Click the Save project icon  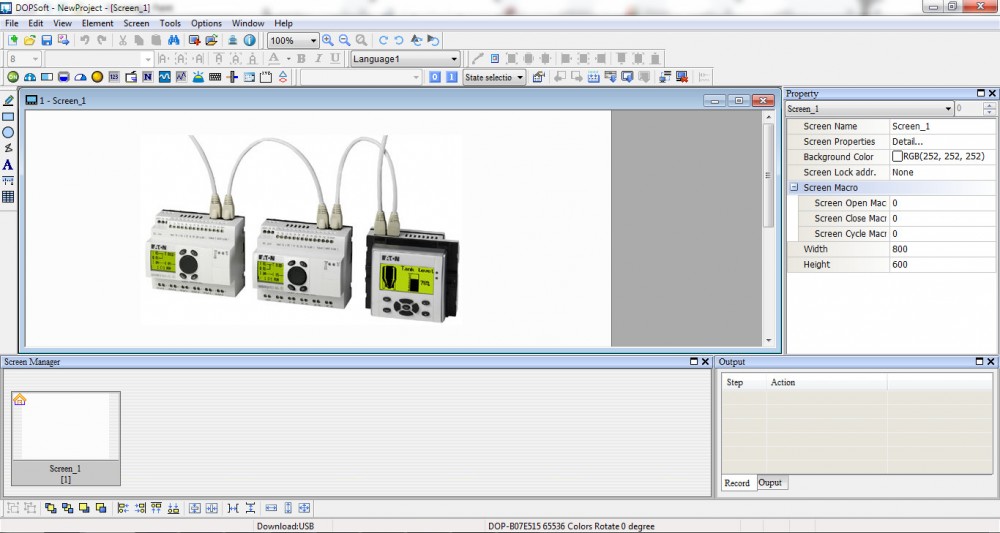pos(46,41)
